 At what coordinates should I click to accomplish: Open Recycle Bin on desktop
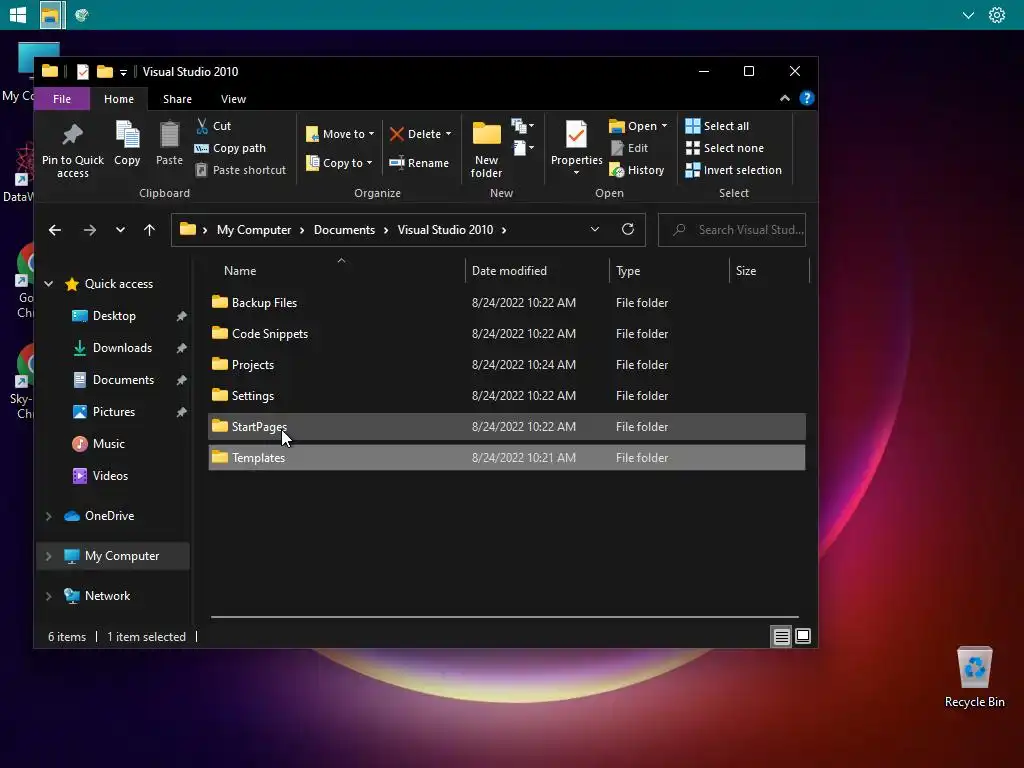pos(974,677)
